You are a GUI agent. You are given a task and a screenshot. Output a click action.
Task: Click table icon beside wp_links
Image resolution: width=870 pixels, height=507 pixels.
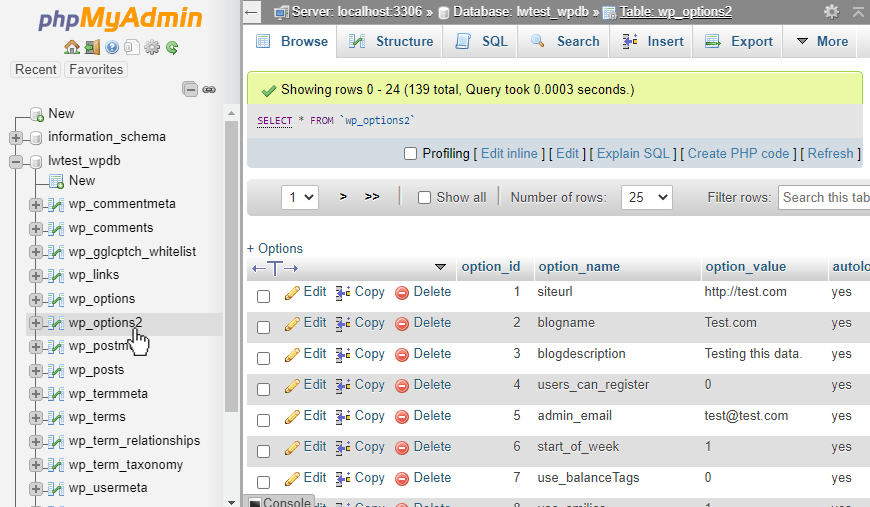55,276
